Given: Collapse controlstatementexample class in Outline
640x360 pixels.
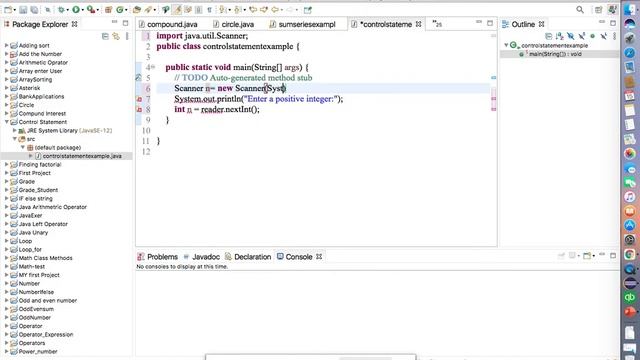Looking at the screenshot, I should [506, 45].
